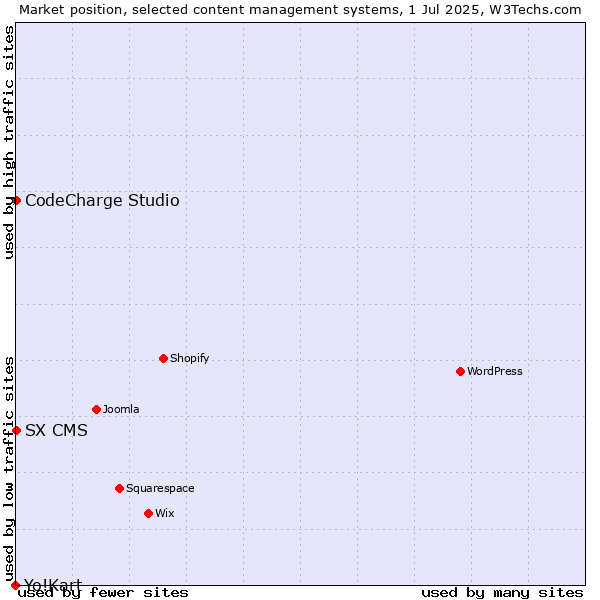600x600 pixels.
Task: Select the SX CMS red marker
Action: [16, 430]
